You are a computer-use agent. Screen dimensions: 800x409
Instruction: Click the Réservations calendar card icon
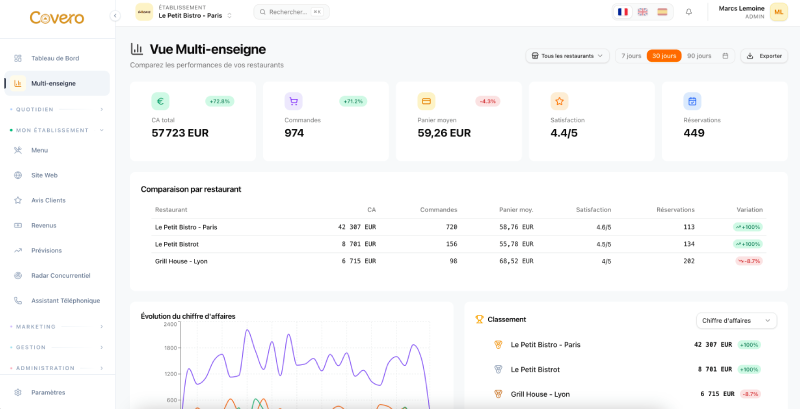pyautogui.click(x=692, y=101)
